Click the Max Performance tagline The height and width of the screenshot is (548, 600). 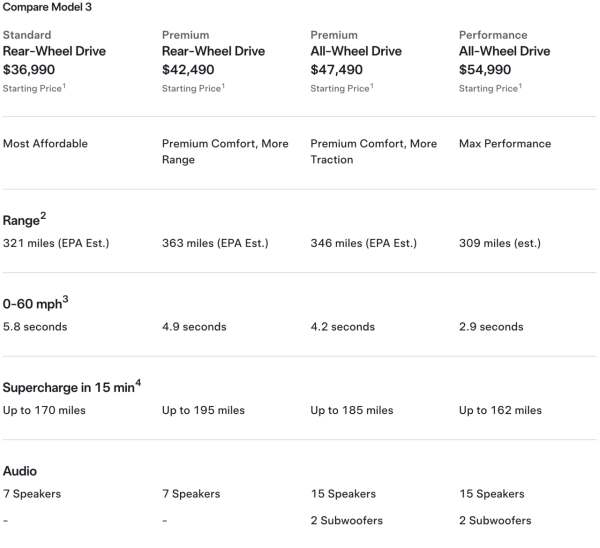505,144
